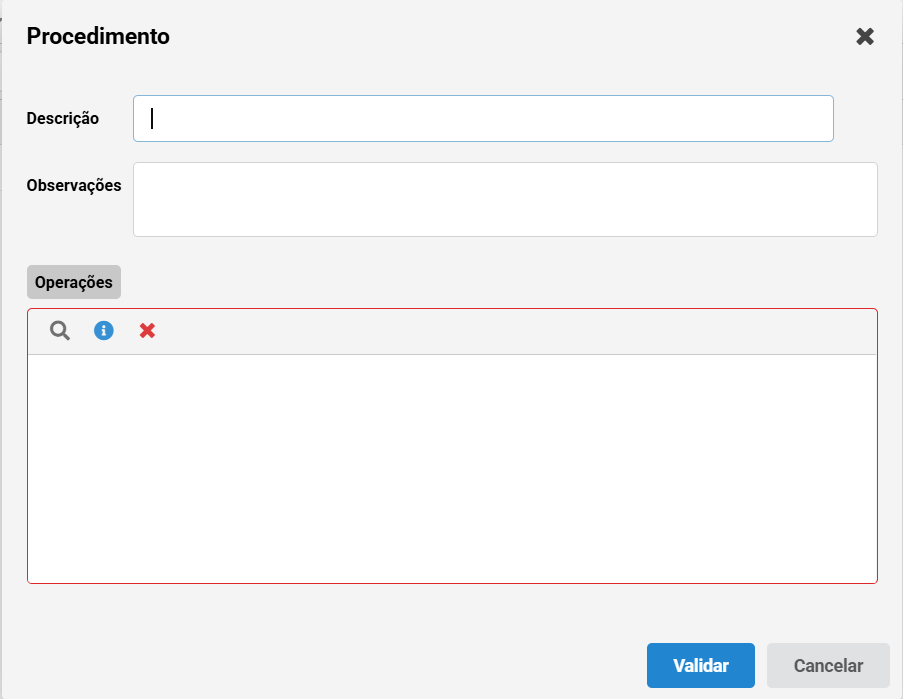Dismiss the dialog using Cancelar button
Image resolution: width=903 pixels, height=699 pixels.
[x=828, y=666]
